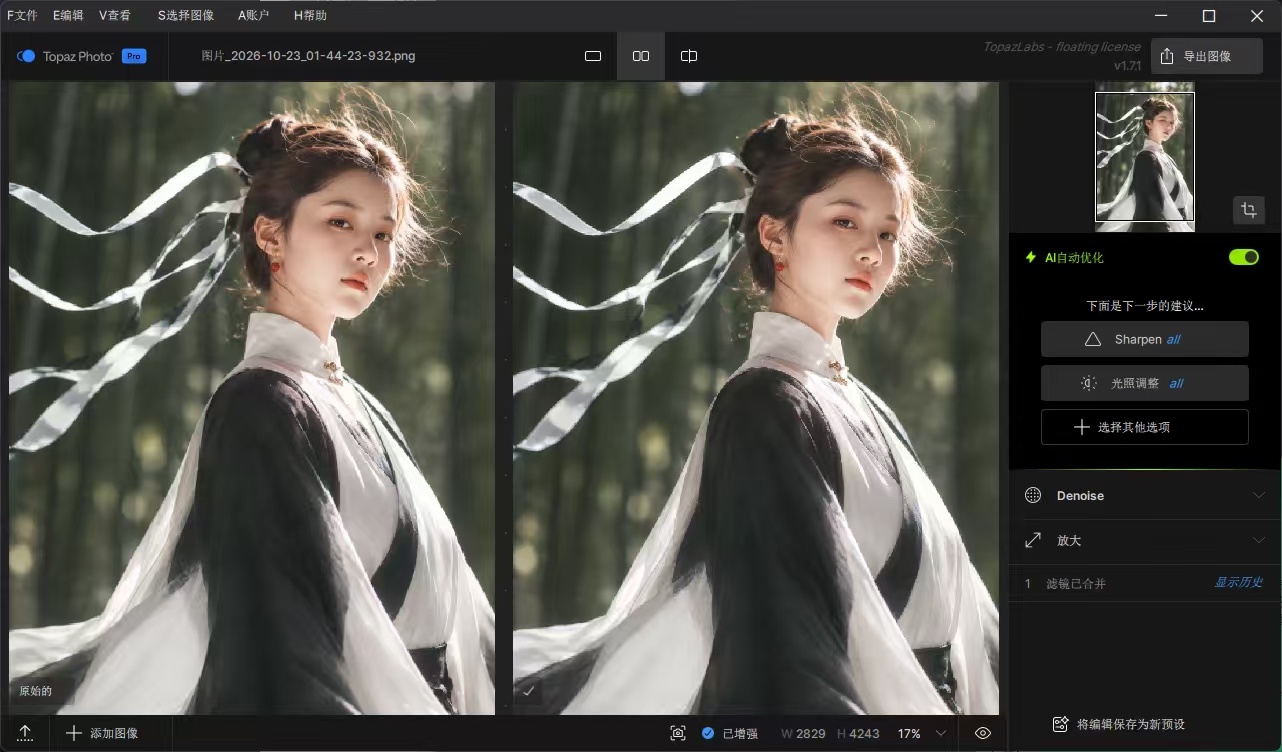This screenshot has width=1282, height=752.
Task: Apply the 光照调整 all suggestion
Action: (x=1145, y=383)
